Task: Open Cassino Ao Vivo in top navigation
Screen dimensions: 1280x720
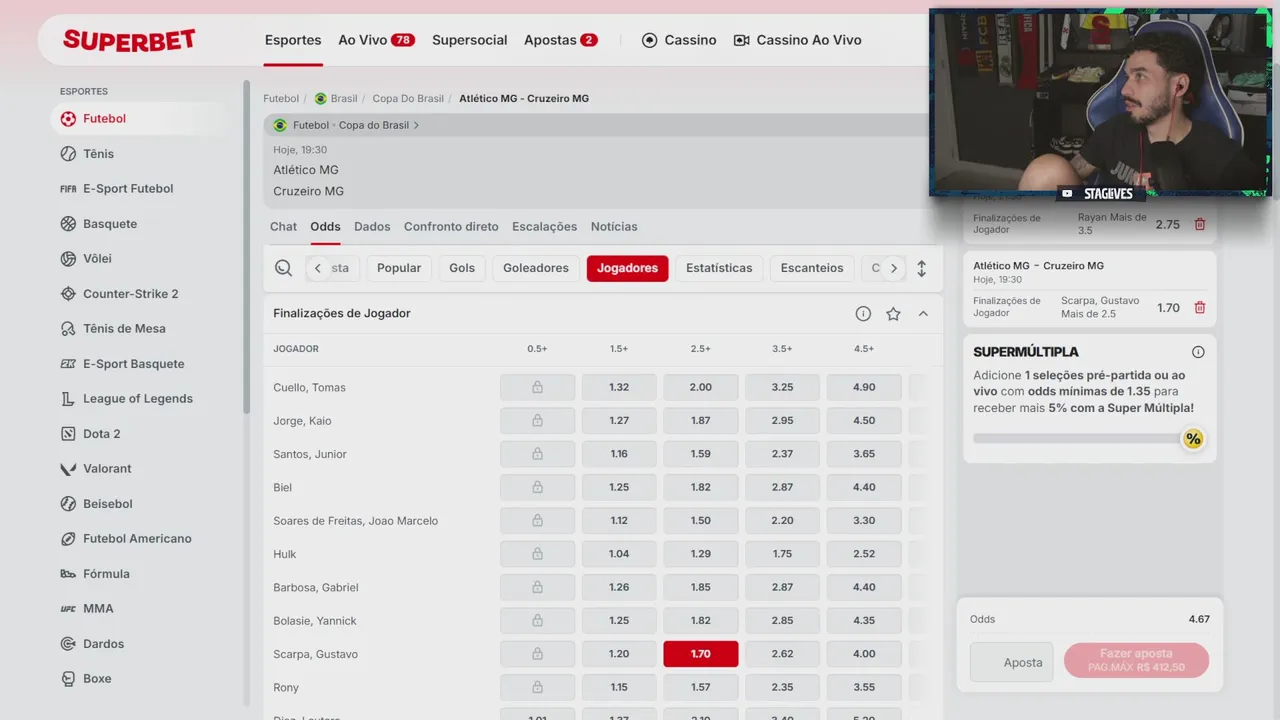Action: [x=797, y=40]
